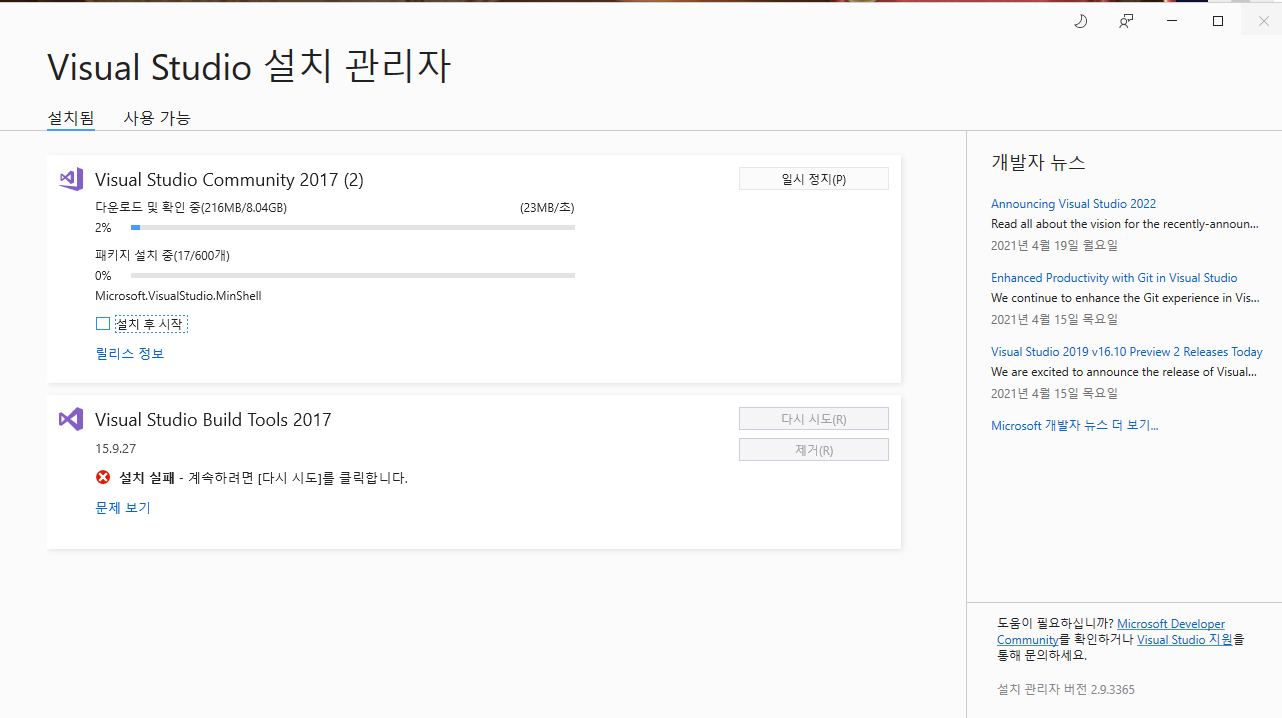Screen dimensions: 1282x718
Task: Click the package install progress bar at 0%
Action: (x=353, y=276)
